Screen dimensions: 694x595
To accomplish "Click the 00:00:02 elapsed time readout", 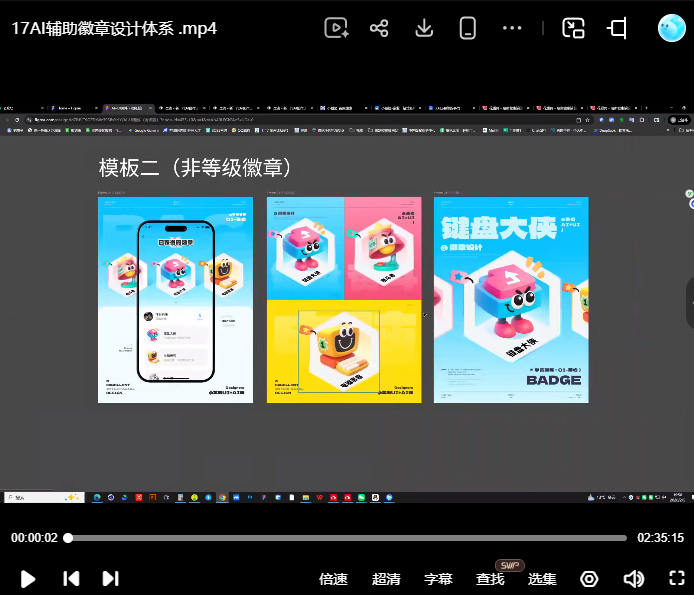I will click(x=34, y=538).
